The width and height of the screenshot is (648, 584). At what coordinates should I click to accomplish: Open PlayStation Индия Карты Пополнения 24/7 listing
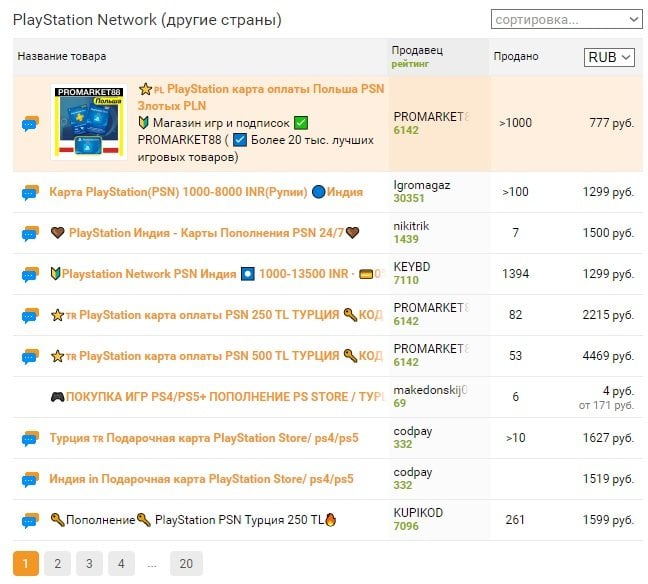coord(205,233)
